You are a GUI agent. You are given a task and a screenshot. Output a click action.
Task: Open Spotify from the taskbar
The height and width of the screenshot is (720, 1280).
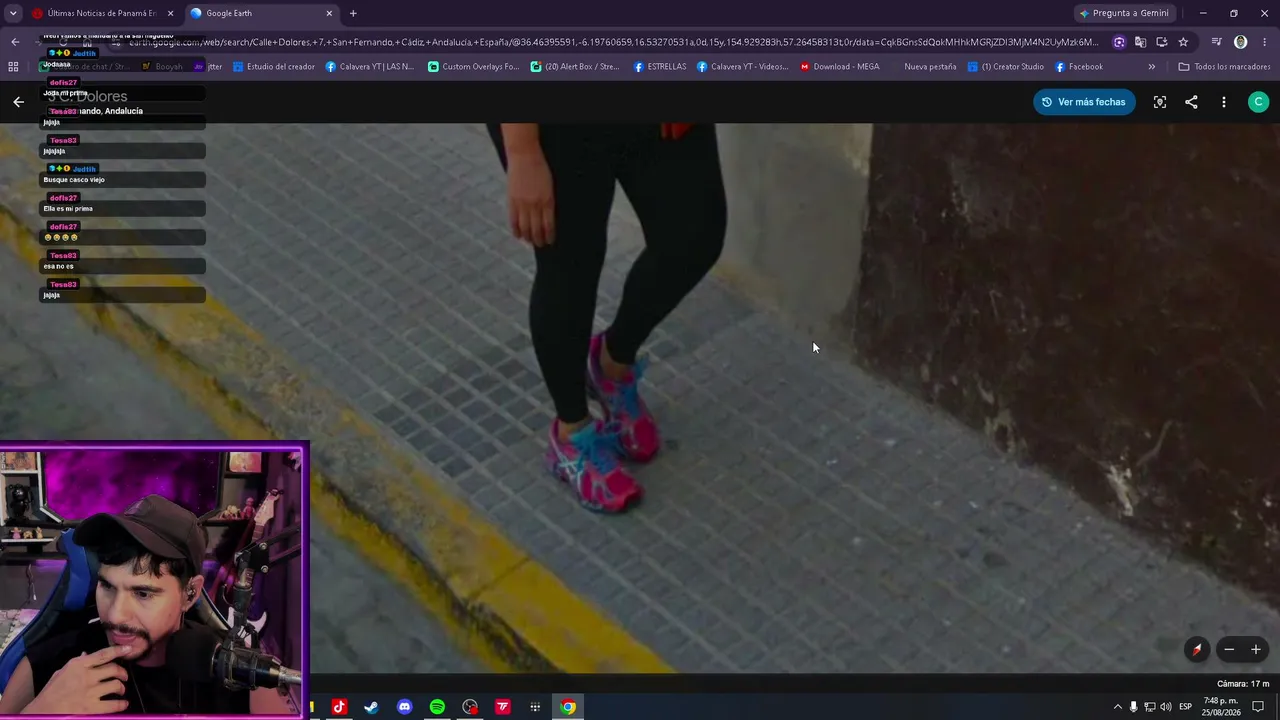coord(437,707)
